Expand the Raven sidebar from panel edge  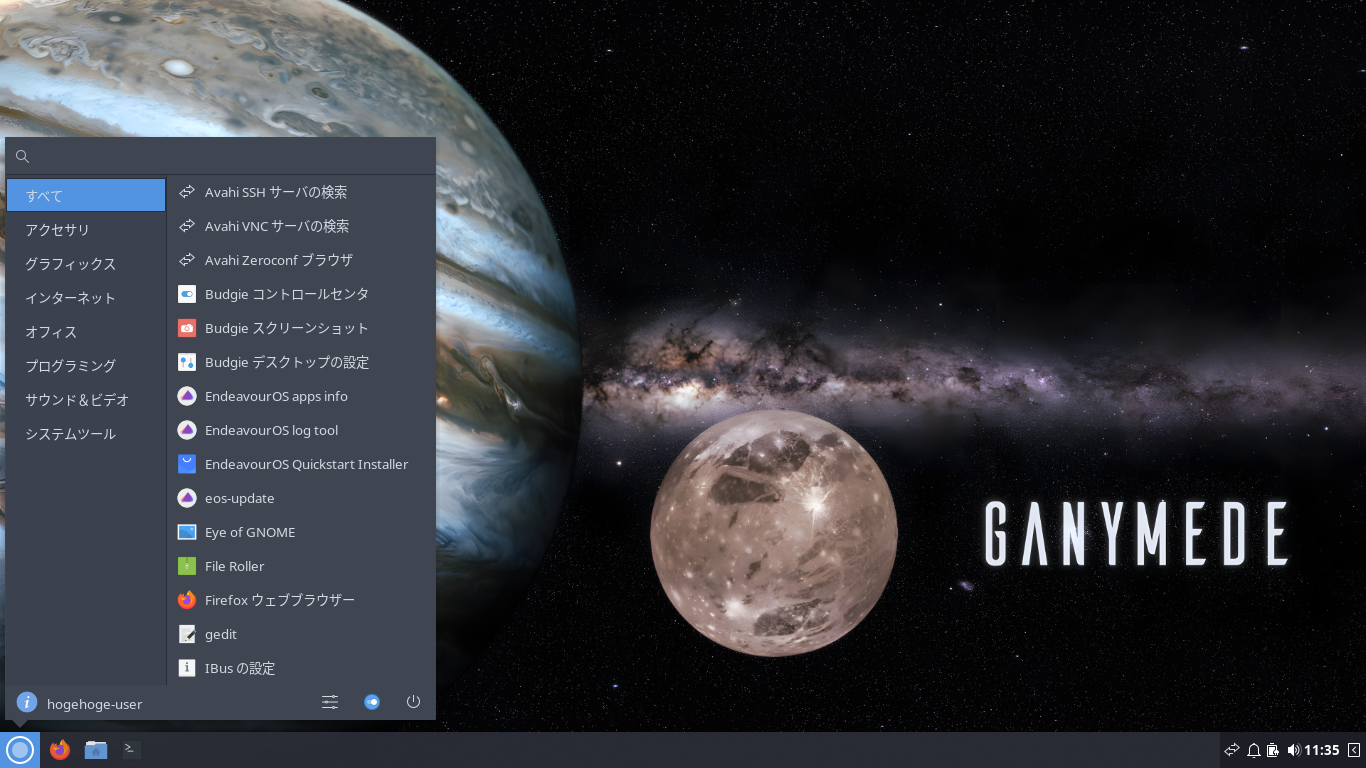point(1354,750)
